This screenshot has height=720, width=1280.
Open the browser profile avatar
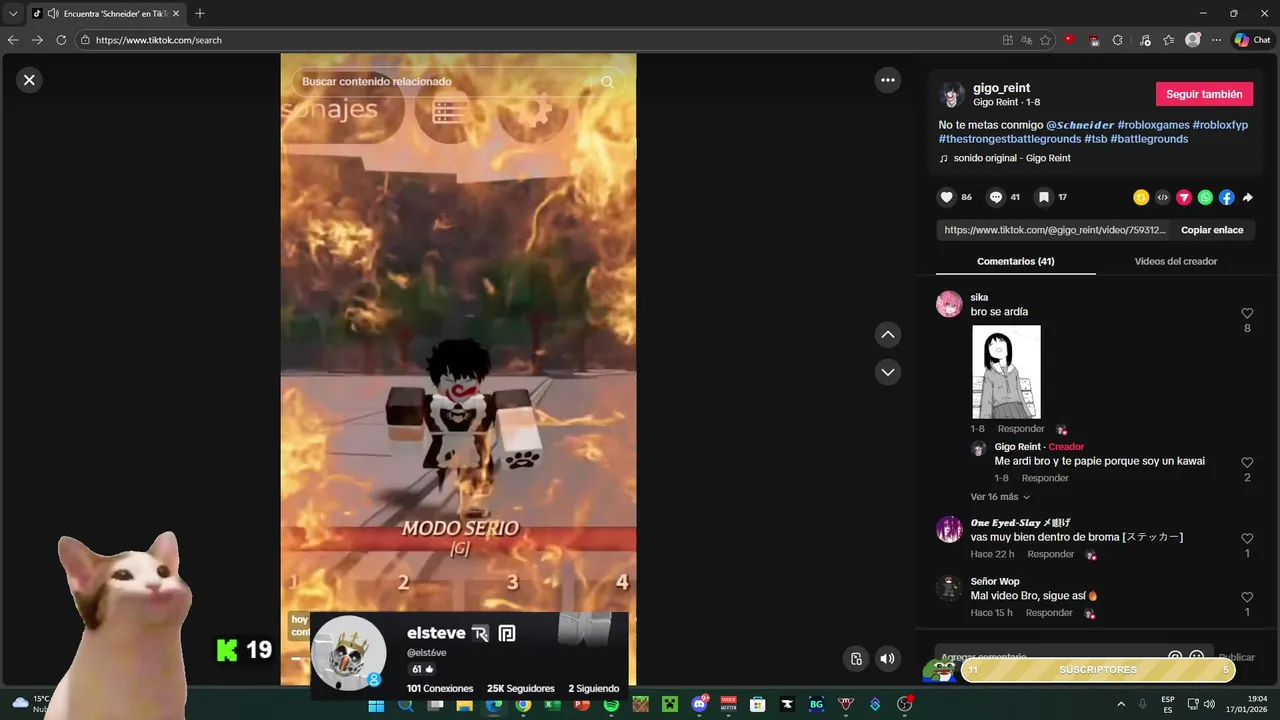(x=1192, y=40)
